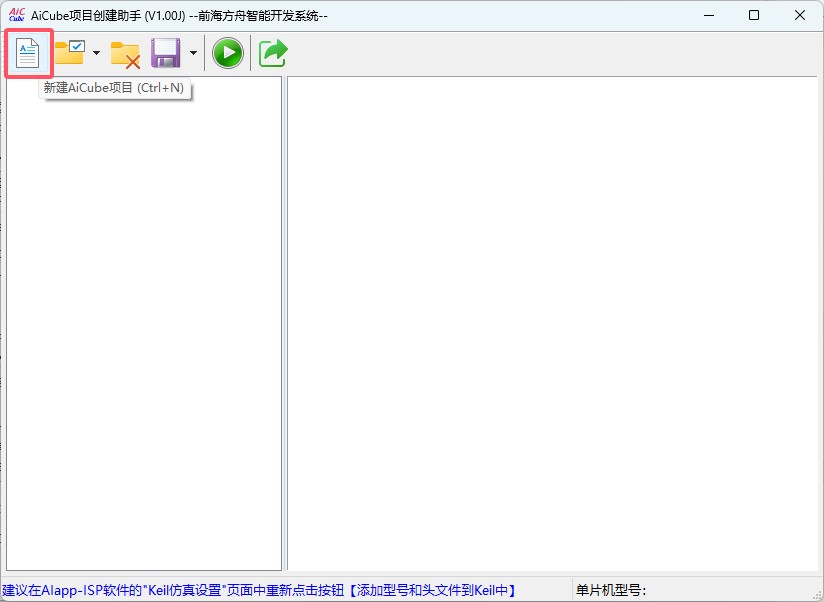The width and height of the screenshot is (824, 602).
Task: Minimize the AiCube window
Action: [x=709, y=15]
